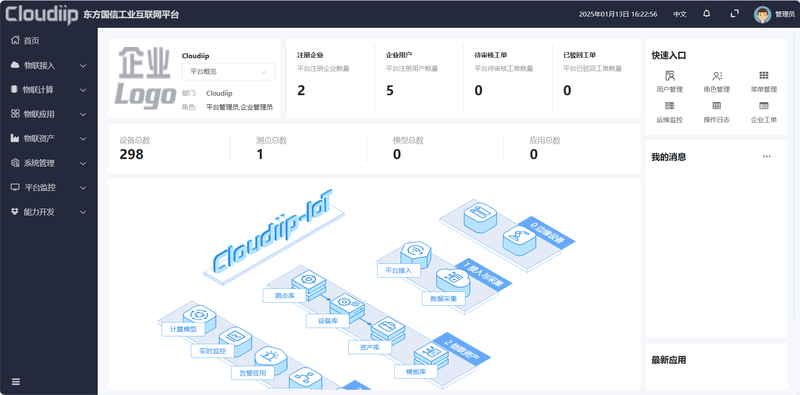Click the 首页 home icon in the sidebar

[x=15, y=40]
